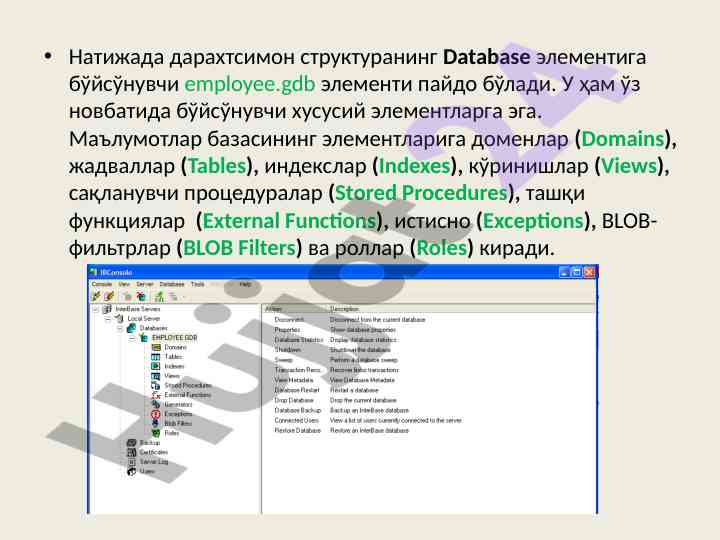The image size is (720, 540).
Task: Select the External Functions fx icon
Action: click(x=156, y=395)
